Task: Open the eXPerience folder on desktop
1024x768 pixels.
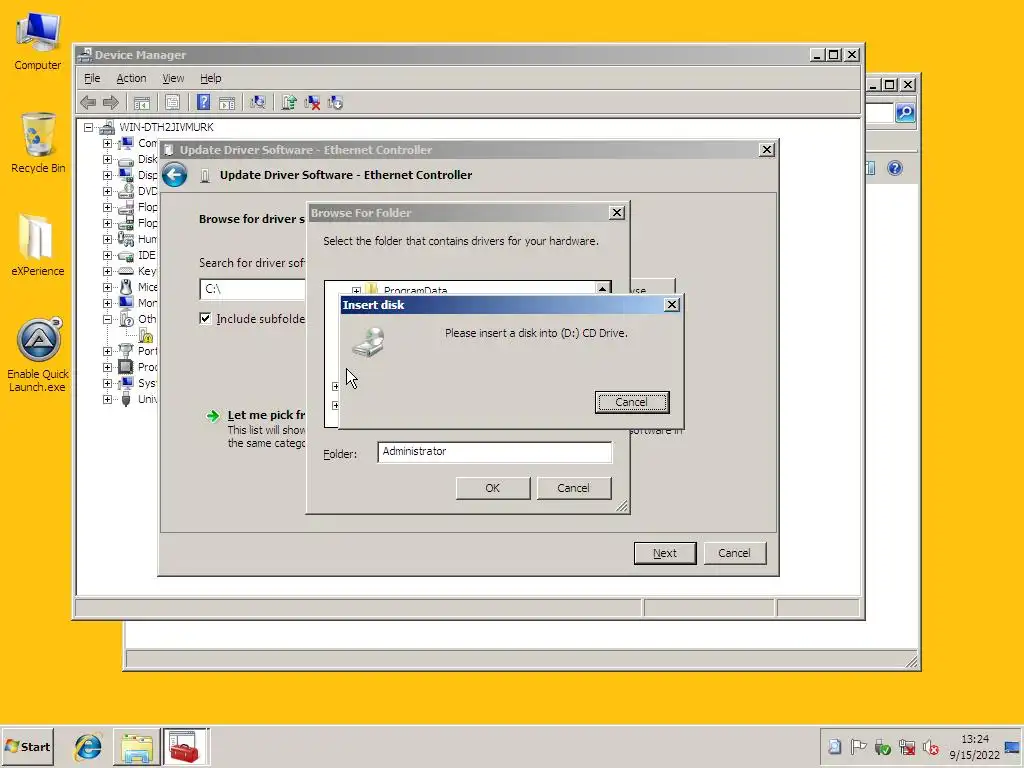Action: pyautogui.click(x=37, y=246)
